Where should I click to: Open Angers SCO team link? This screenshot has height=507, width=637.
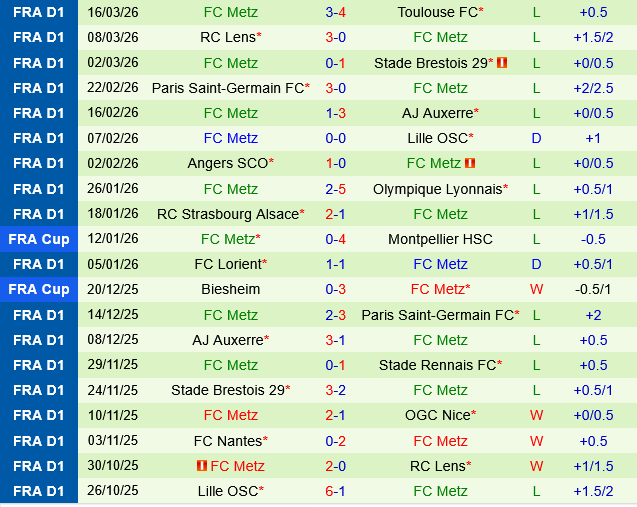click(x=227, y=163)
